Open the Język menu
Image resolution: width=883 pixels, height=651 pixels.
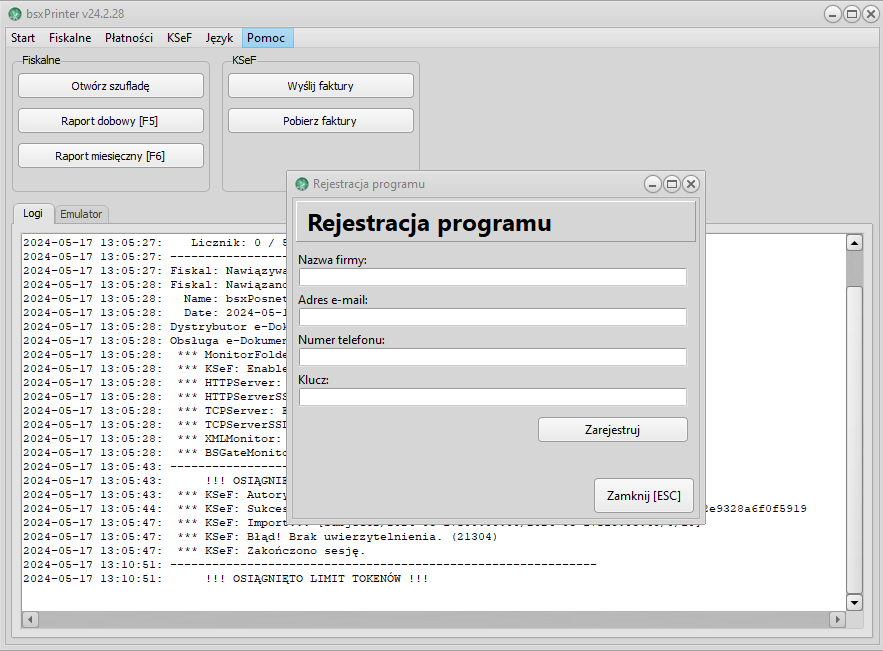[x=219, y=38]
